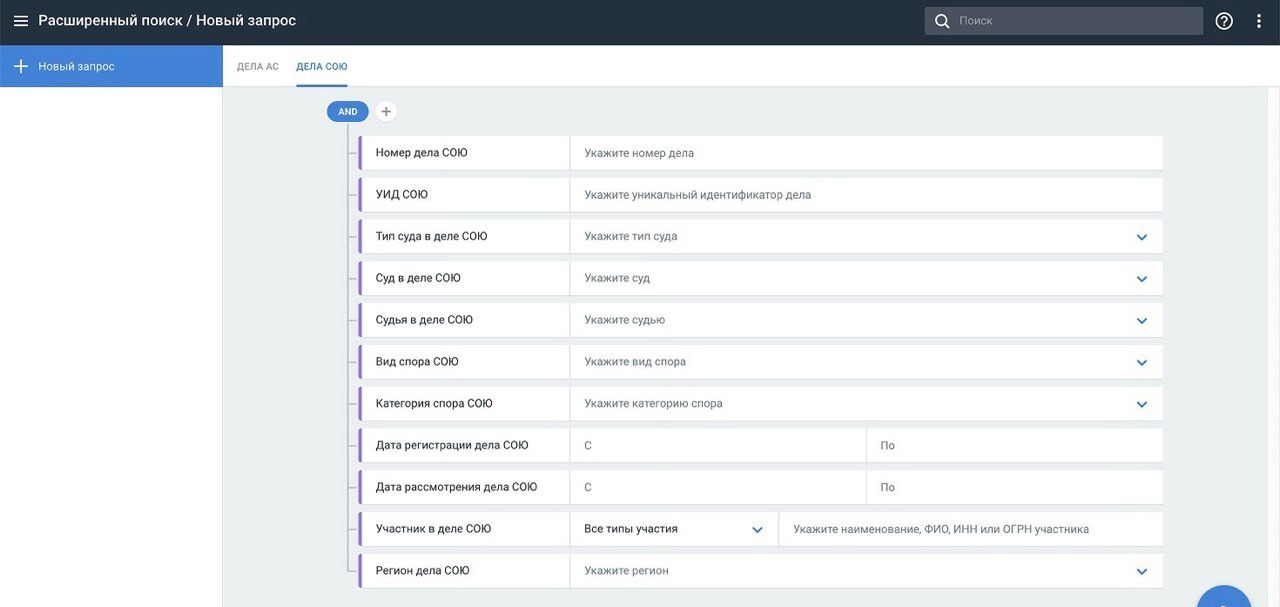The width and height of the screenshot is (1280, 607).
Task: Expand the Тип суда в деле СОЮ dropdown
Action: [x=1142, y=237]
